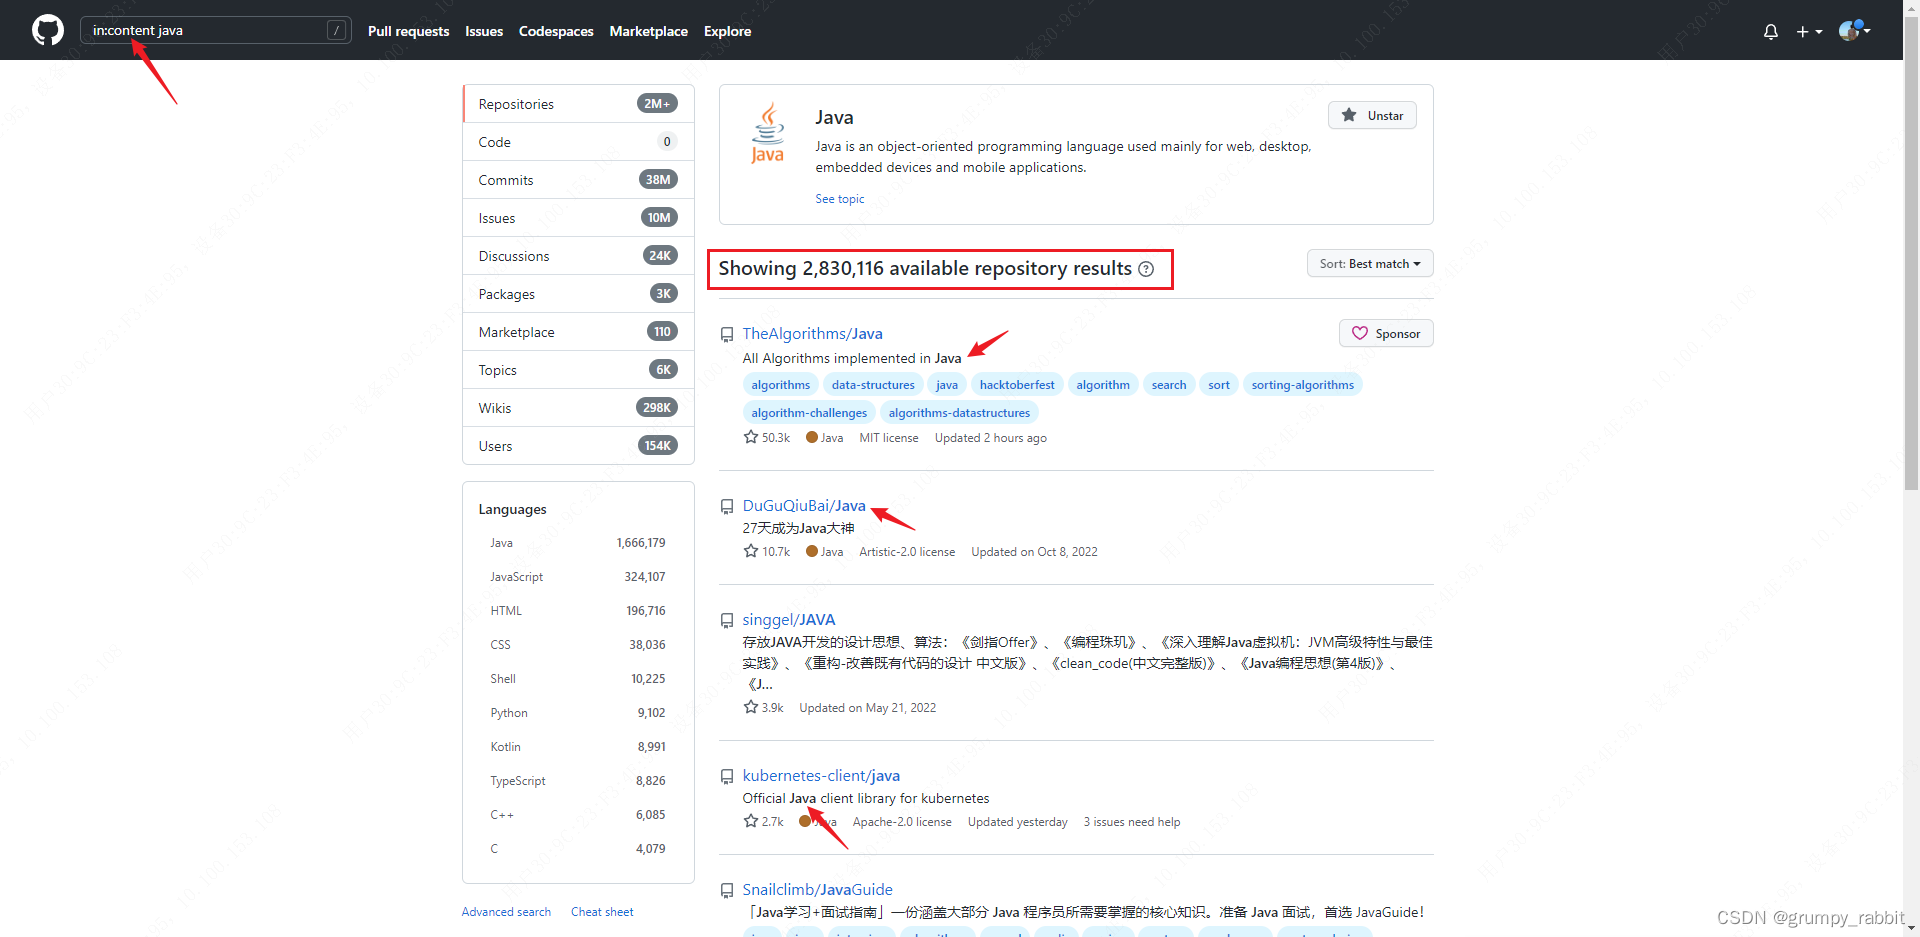Select Wikis result filter
1920x937 pixels.
[578, 408]
